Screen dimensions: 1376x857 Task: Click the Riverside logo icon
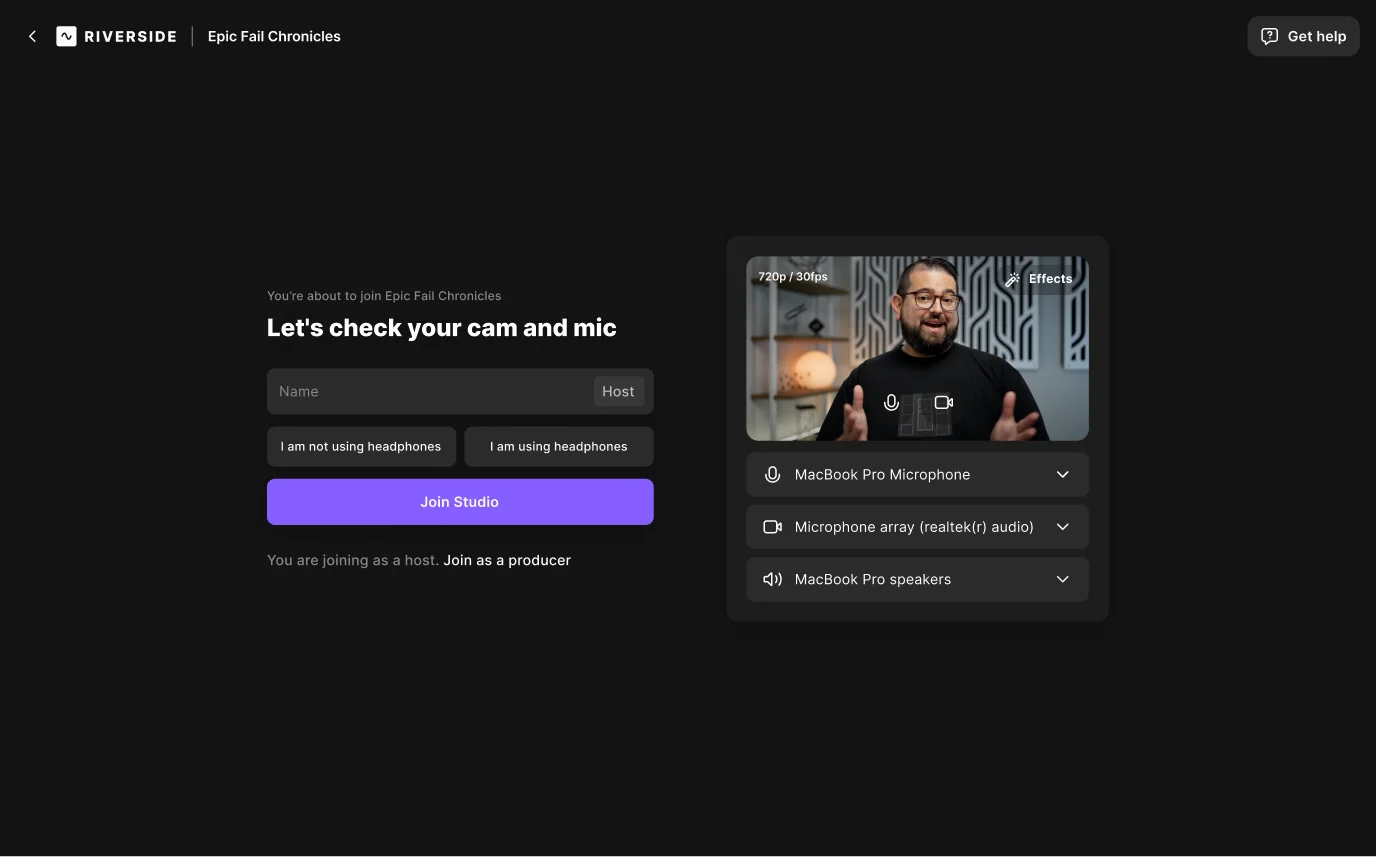66,36
